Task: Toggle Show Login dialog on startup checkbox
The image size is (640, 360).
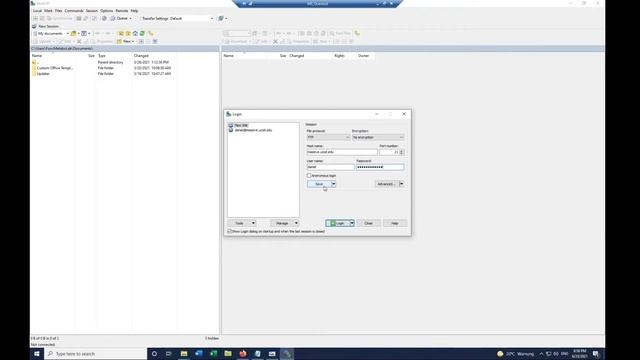Action: [229, 231]
